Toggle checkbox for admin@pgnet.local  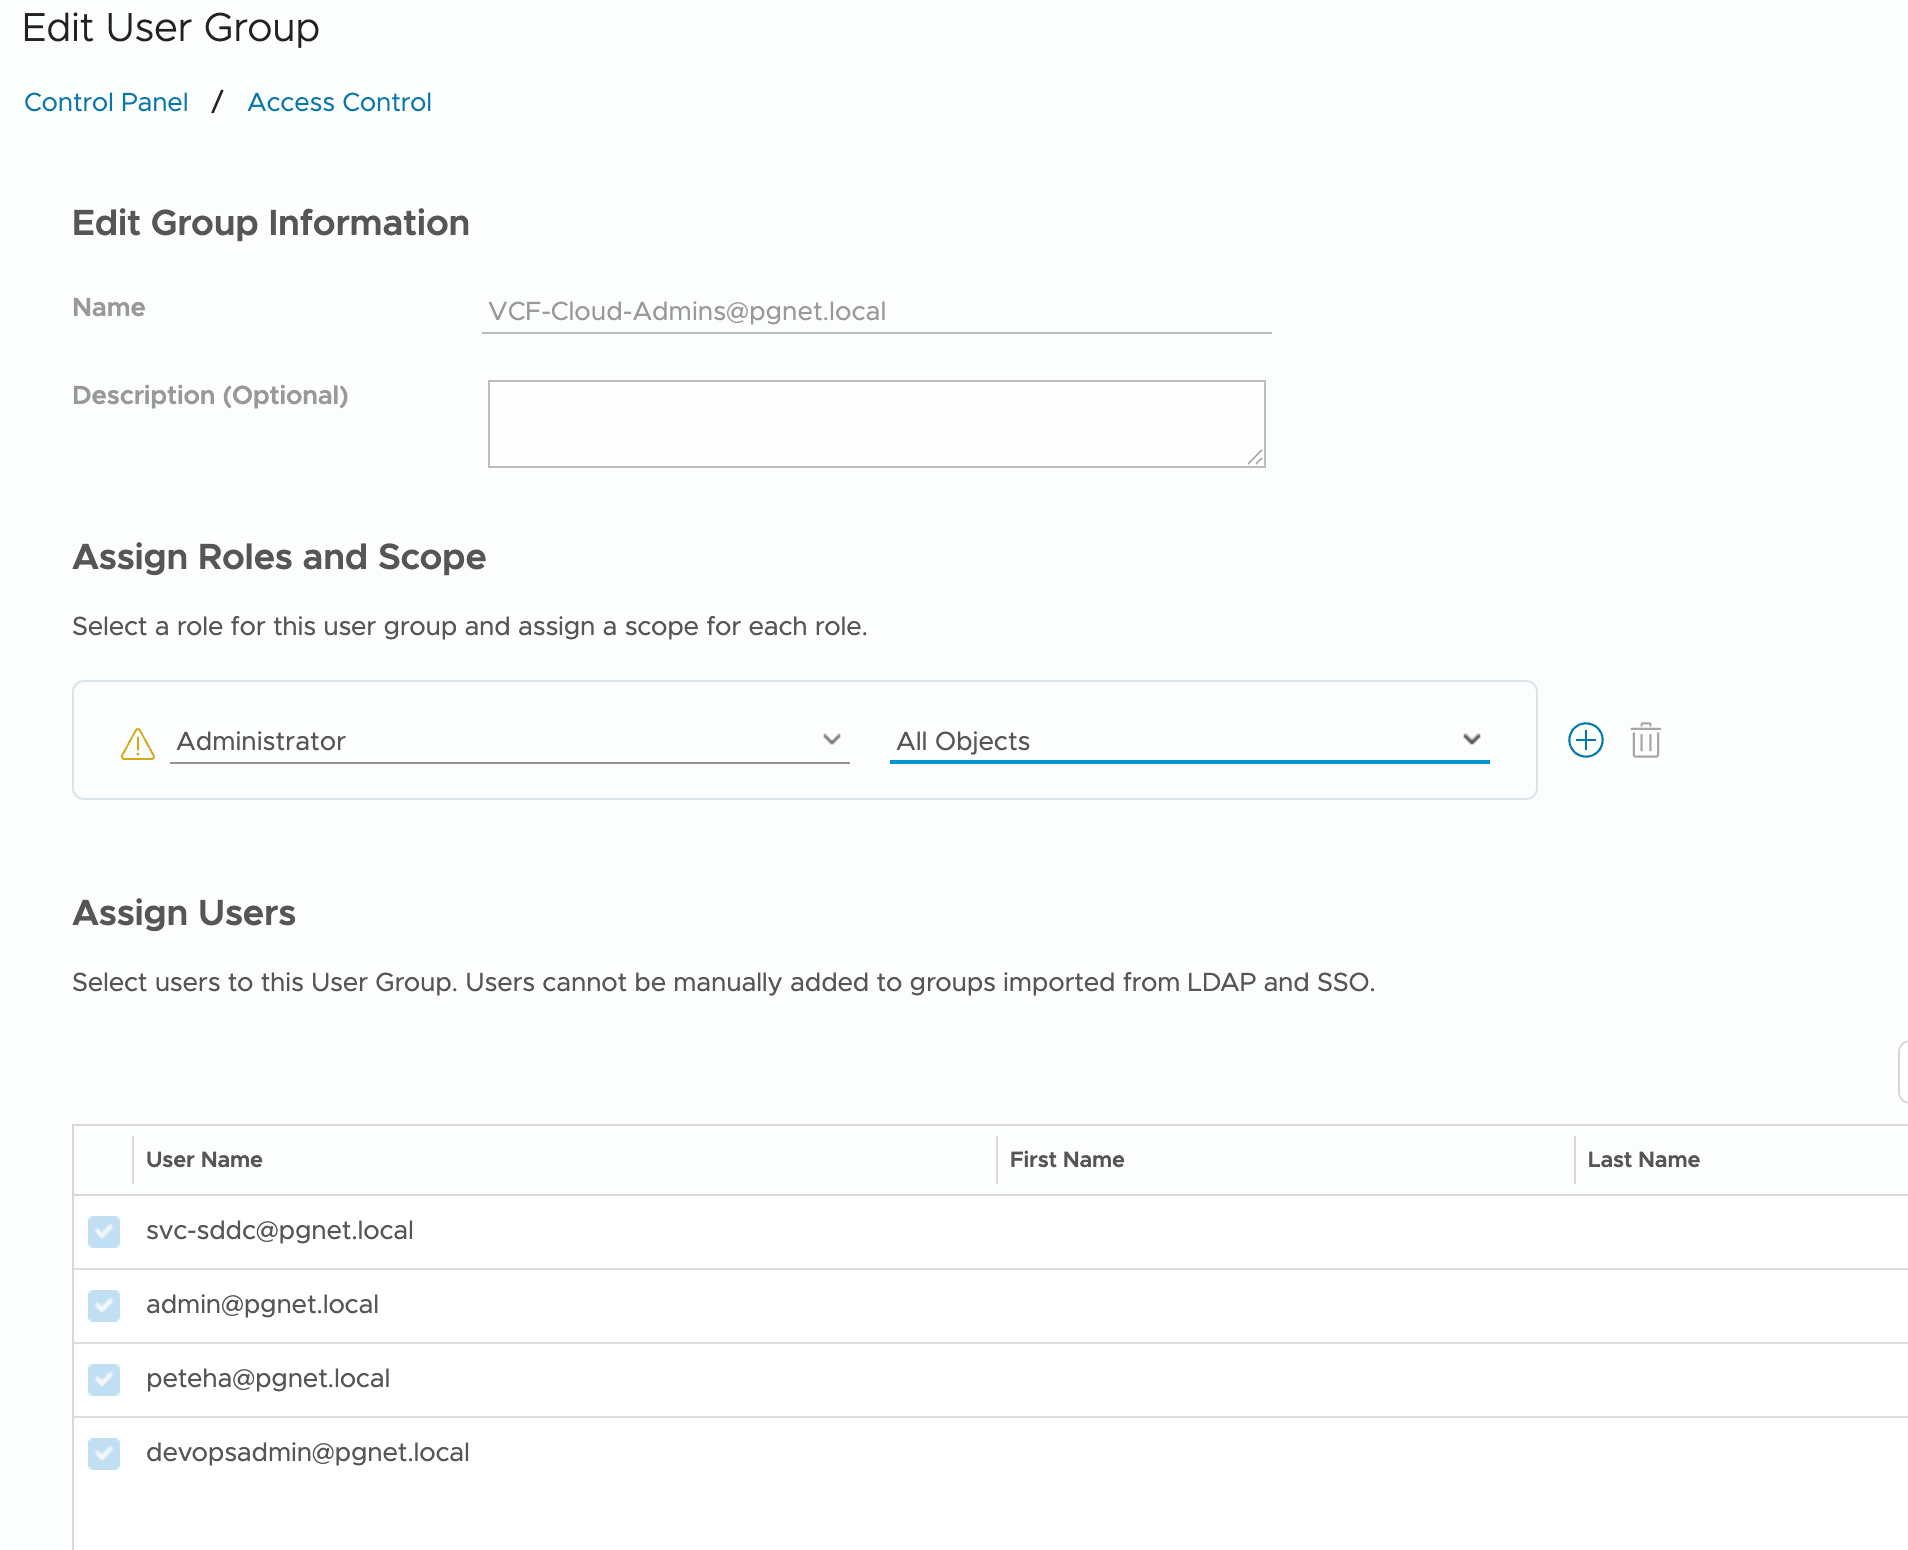coord(104,1305)
